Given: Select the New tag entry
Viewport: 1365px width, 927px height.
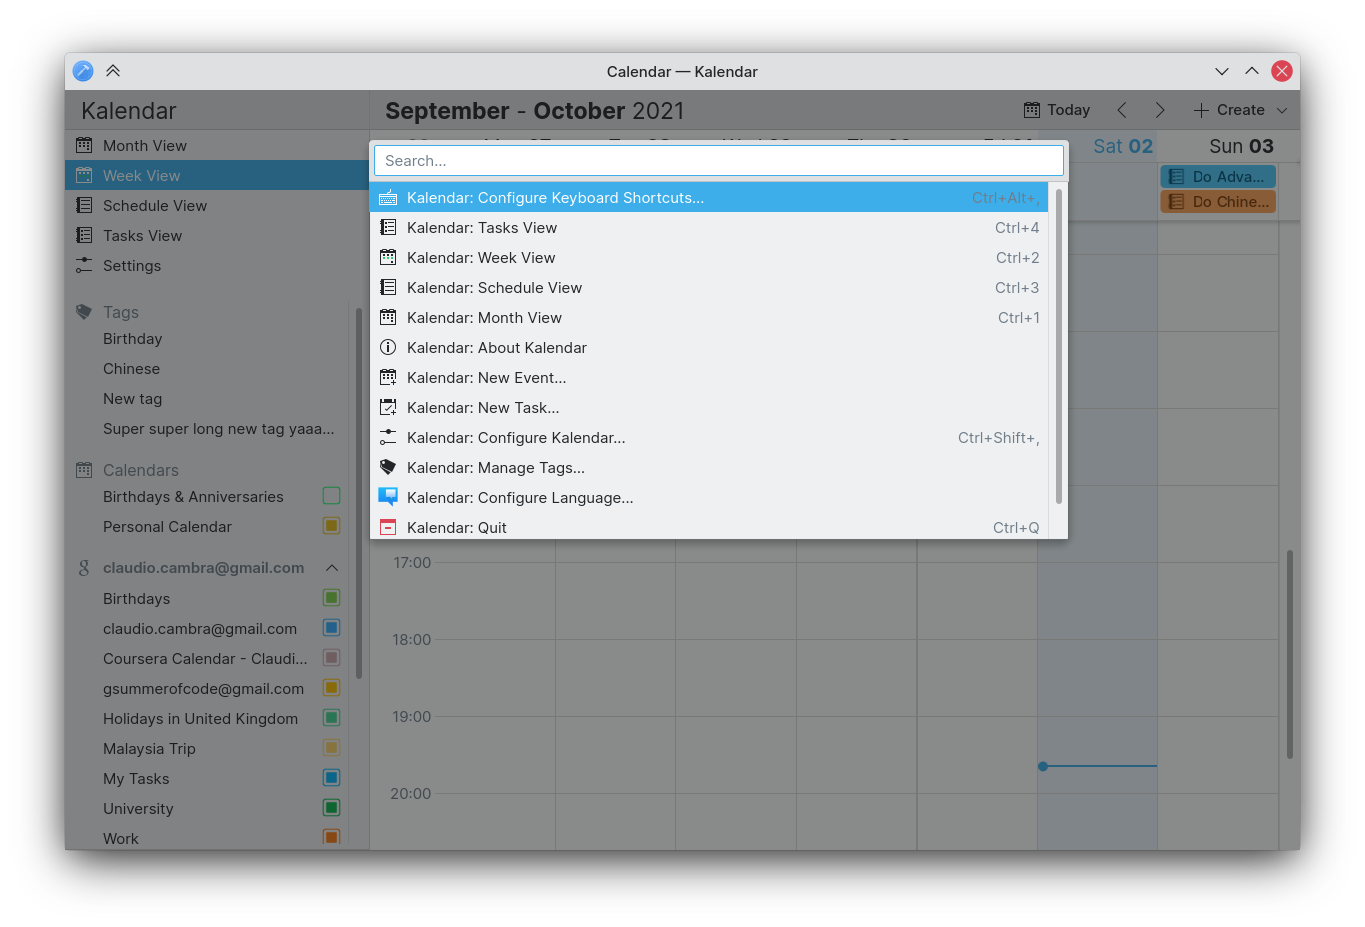Looking at the screenshot, I should tap(132, 399).
